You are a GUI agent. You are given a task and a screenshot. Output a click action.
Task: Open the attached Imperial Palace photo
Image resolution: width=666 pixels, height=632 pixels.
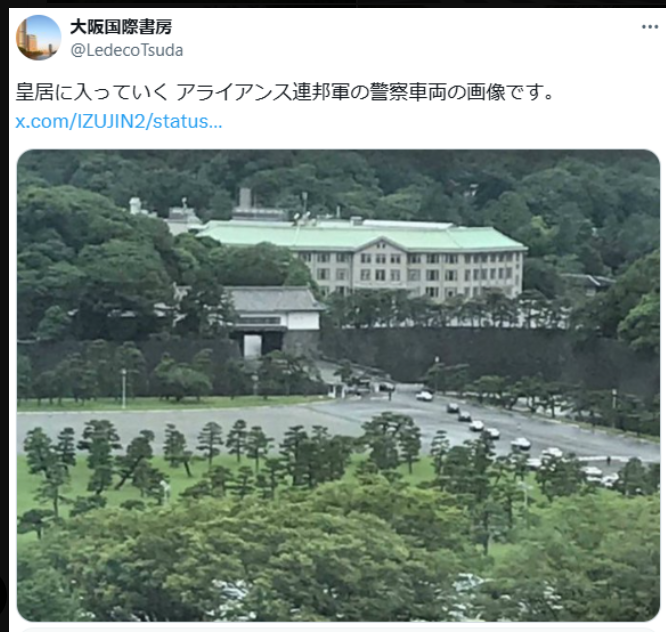(338, 386)
